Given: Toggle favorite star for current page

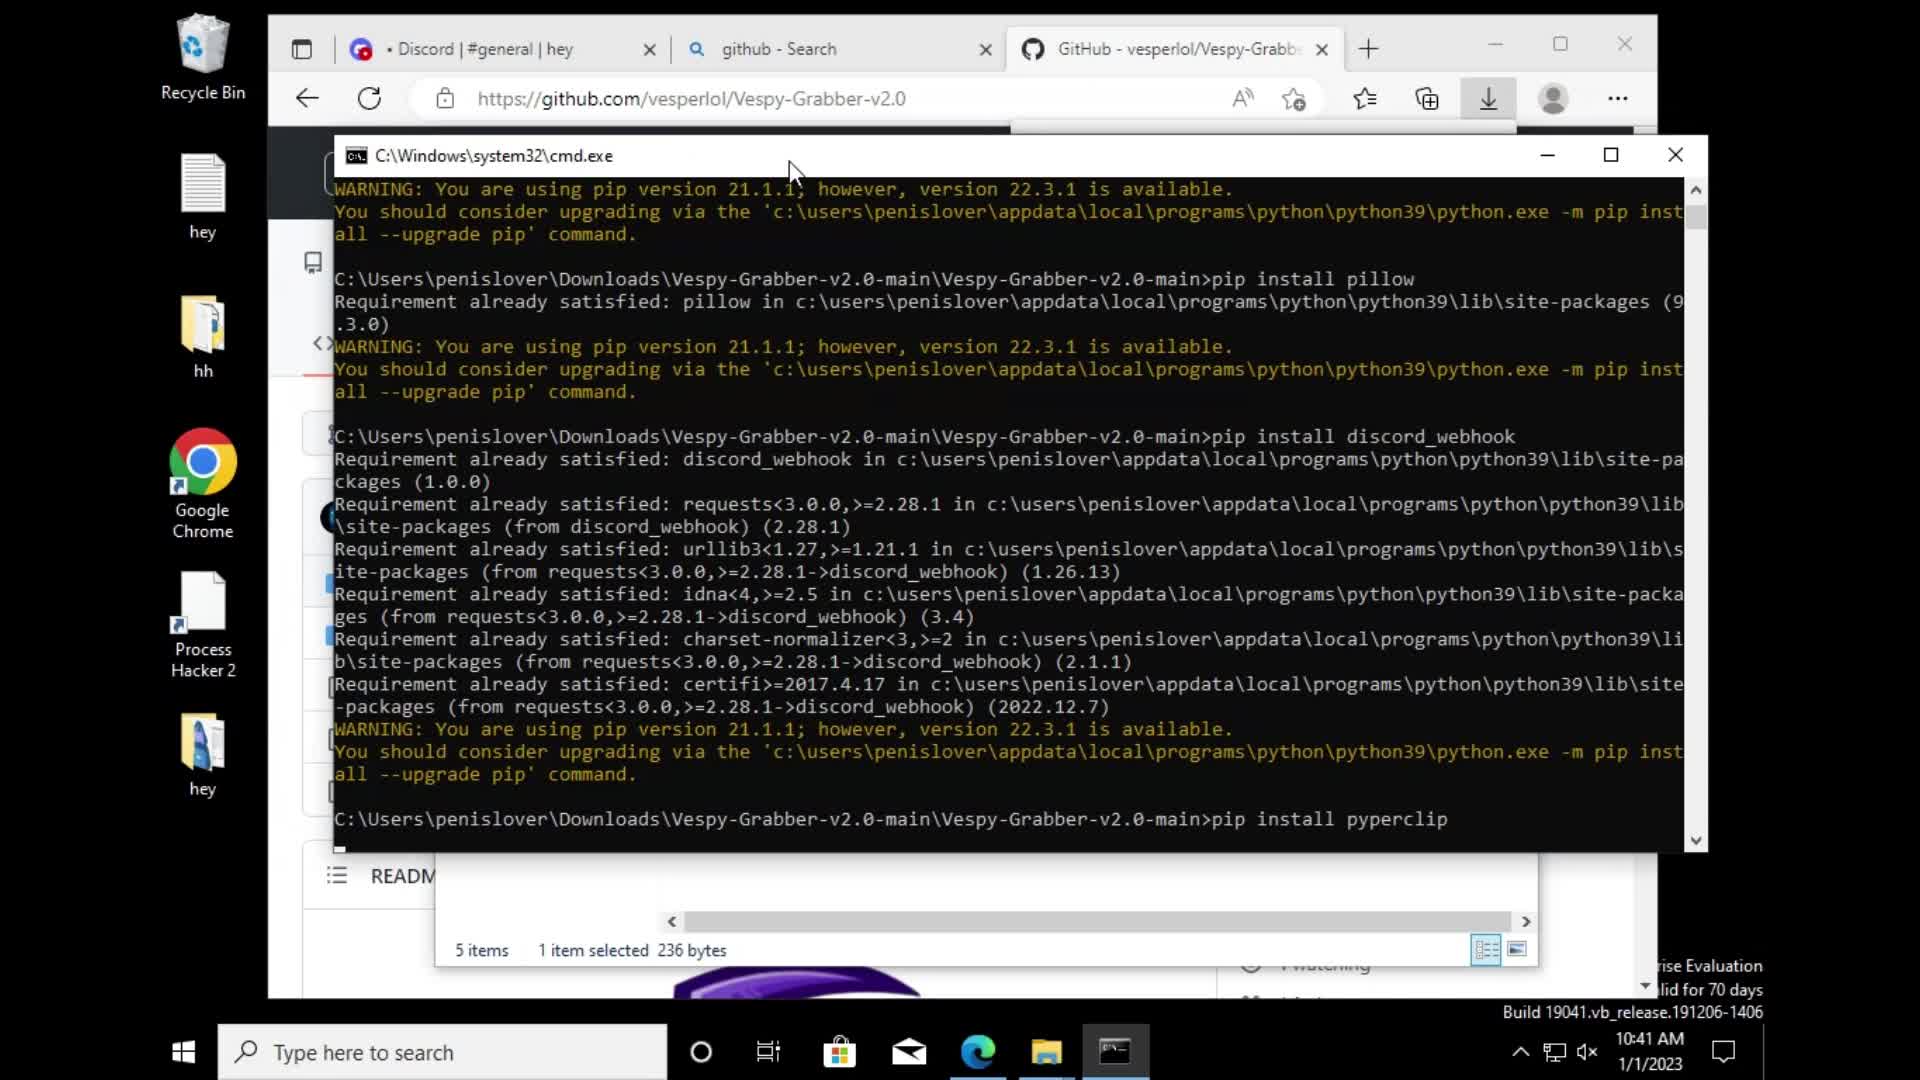Looking at the screenshot, I should [x=1294, y=98].
